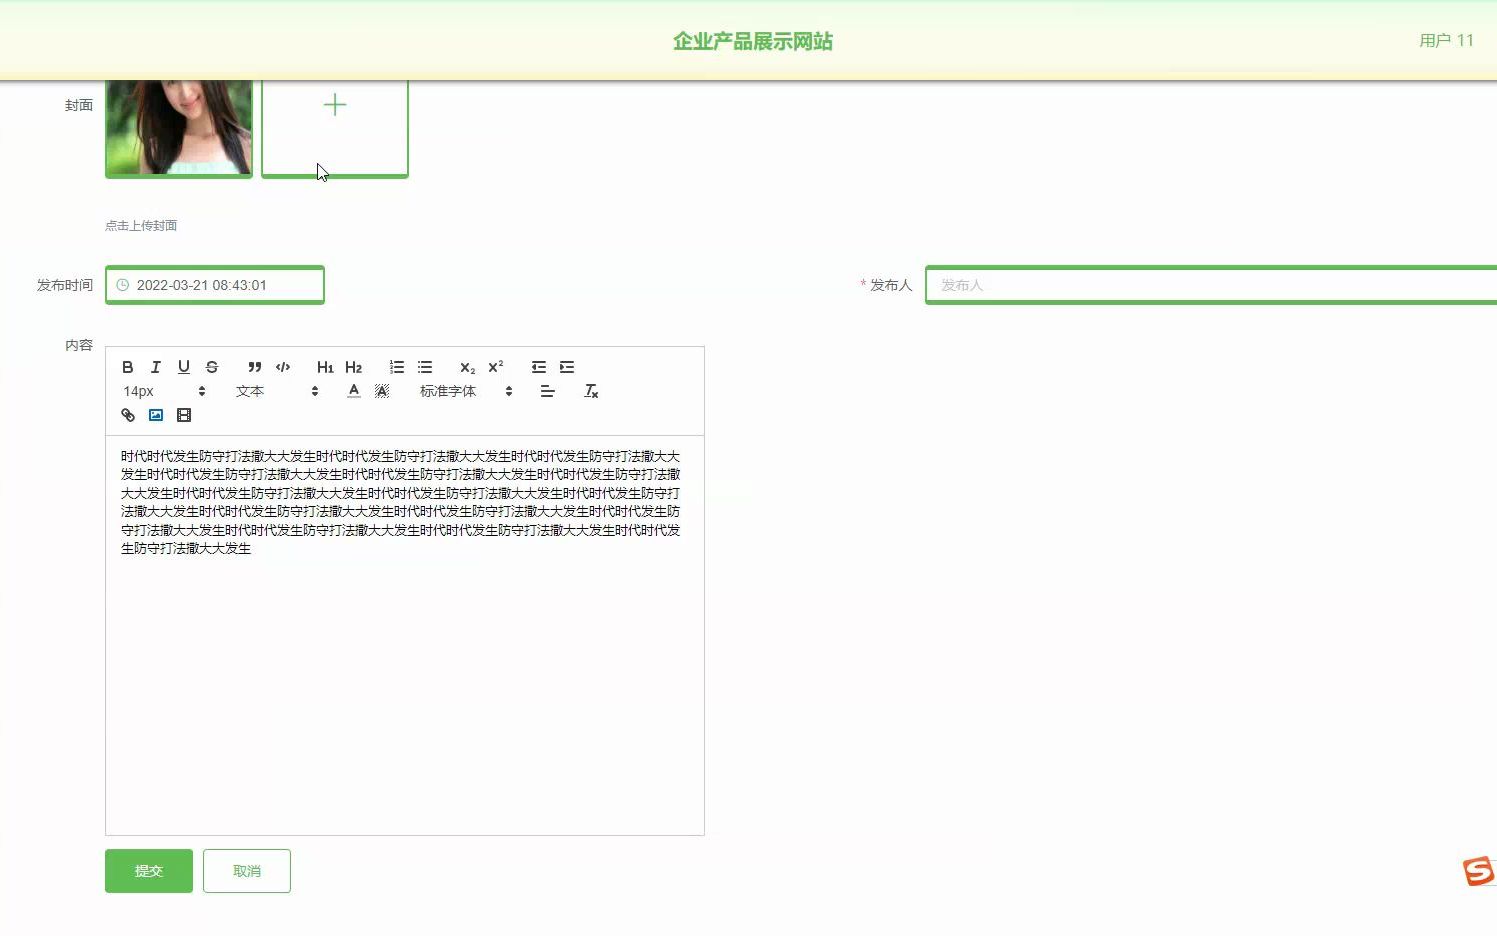The image size is (1497, 936).
Task: Insert a hyperlink in the editor
Action: click(127, 415)
